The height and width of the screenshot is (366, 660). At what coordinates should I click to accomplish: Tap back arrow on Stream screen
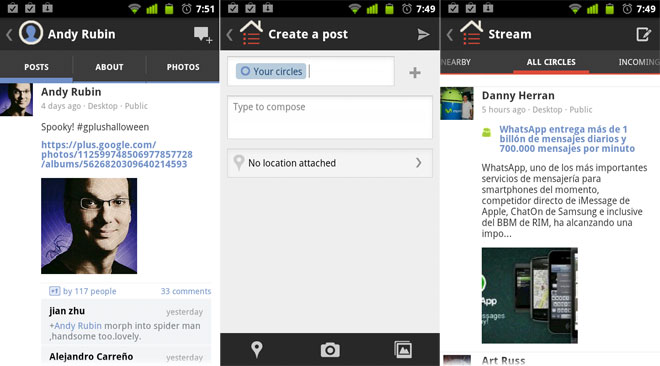point(450,34)
